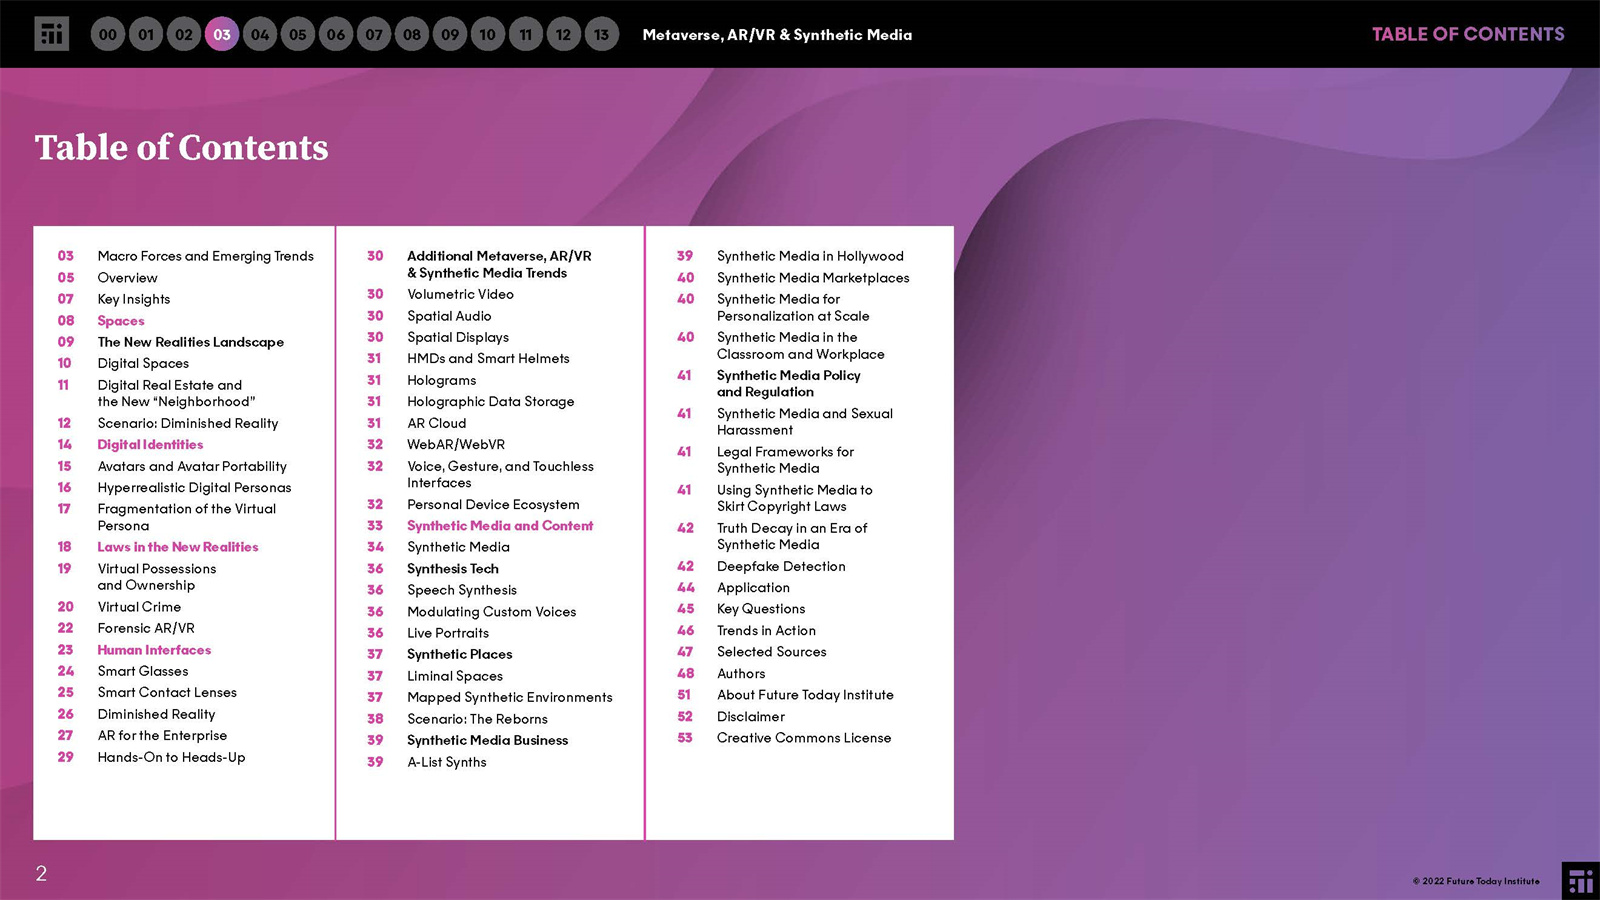Go to Synthetic Media in Hollywood
This screenshot has height=900, width=1600.
click(809, 257)
